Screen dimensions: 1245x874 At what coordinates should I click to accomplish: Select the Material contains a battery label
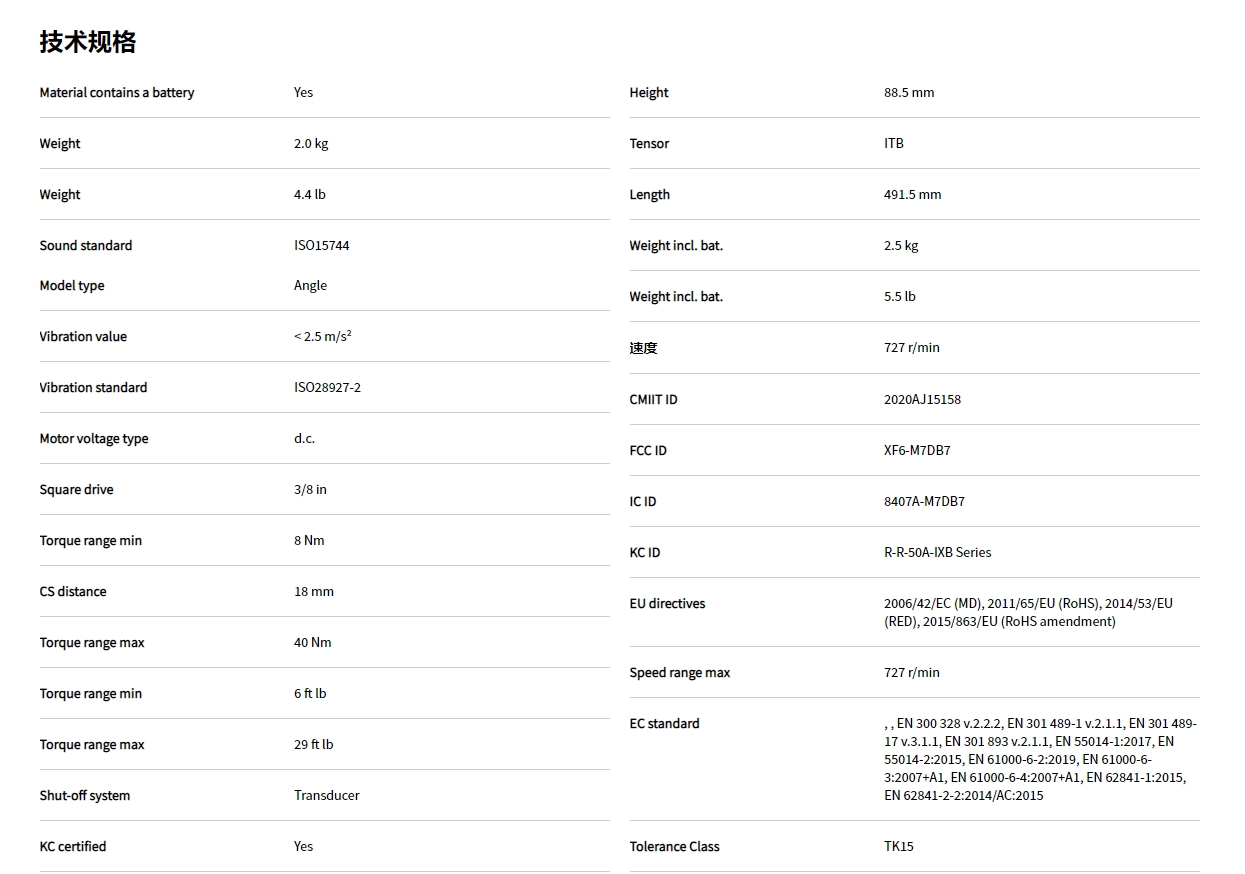(x=117, y=92)
